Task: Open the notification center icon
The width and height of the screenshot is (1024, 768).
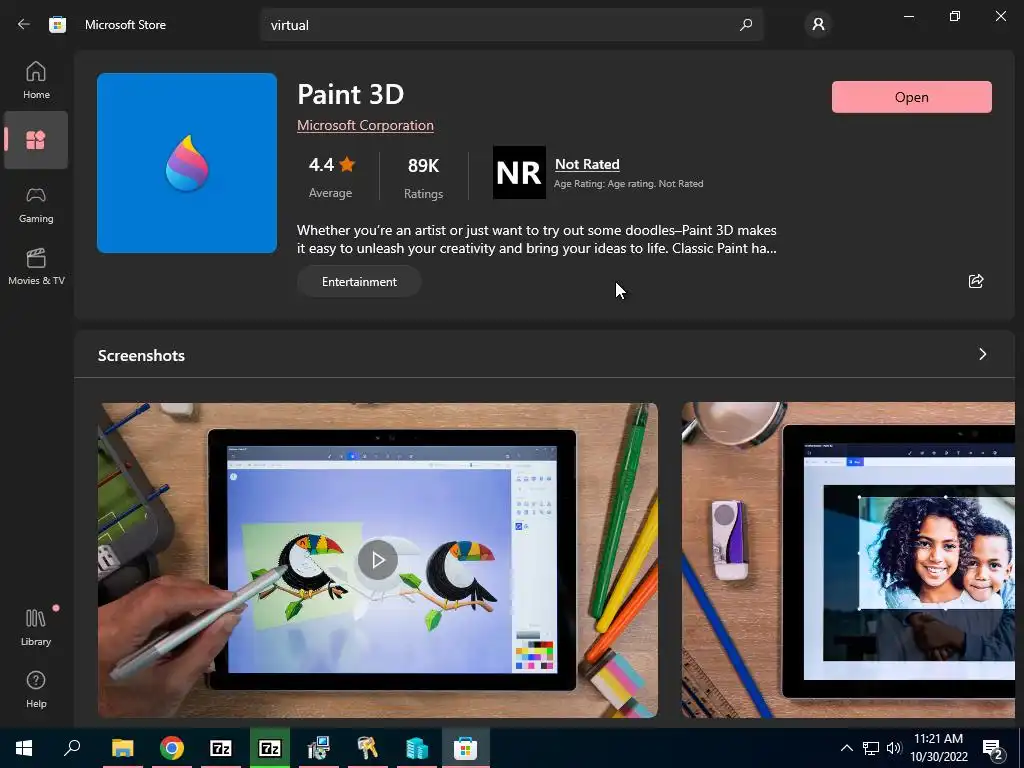Action: tap(992, 748)
